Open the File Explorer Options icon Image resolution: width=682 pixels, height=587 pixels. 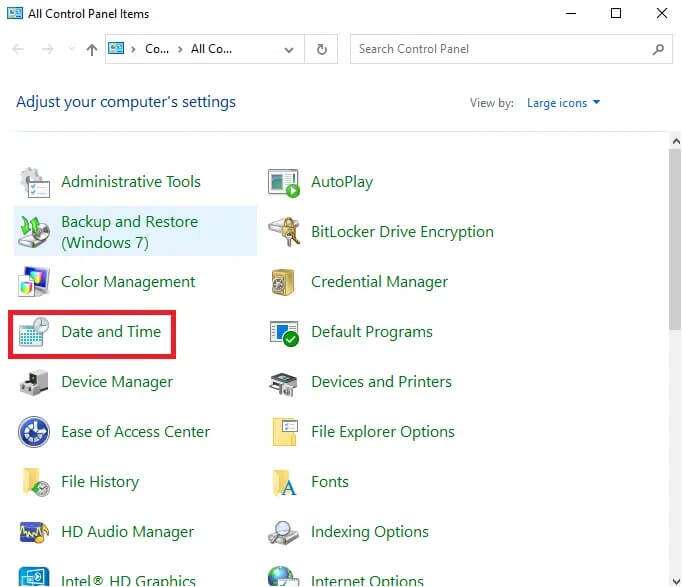pyautogui.click(x=285, y=432)
